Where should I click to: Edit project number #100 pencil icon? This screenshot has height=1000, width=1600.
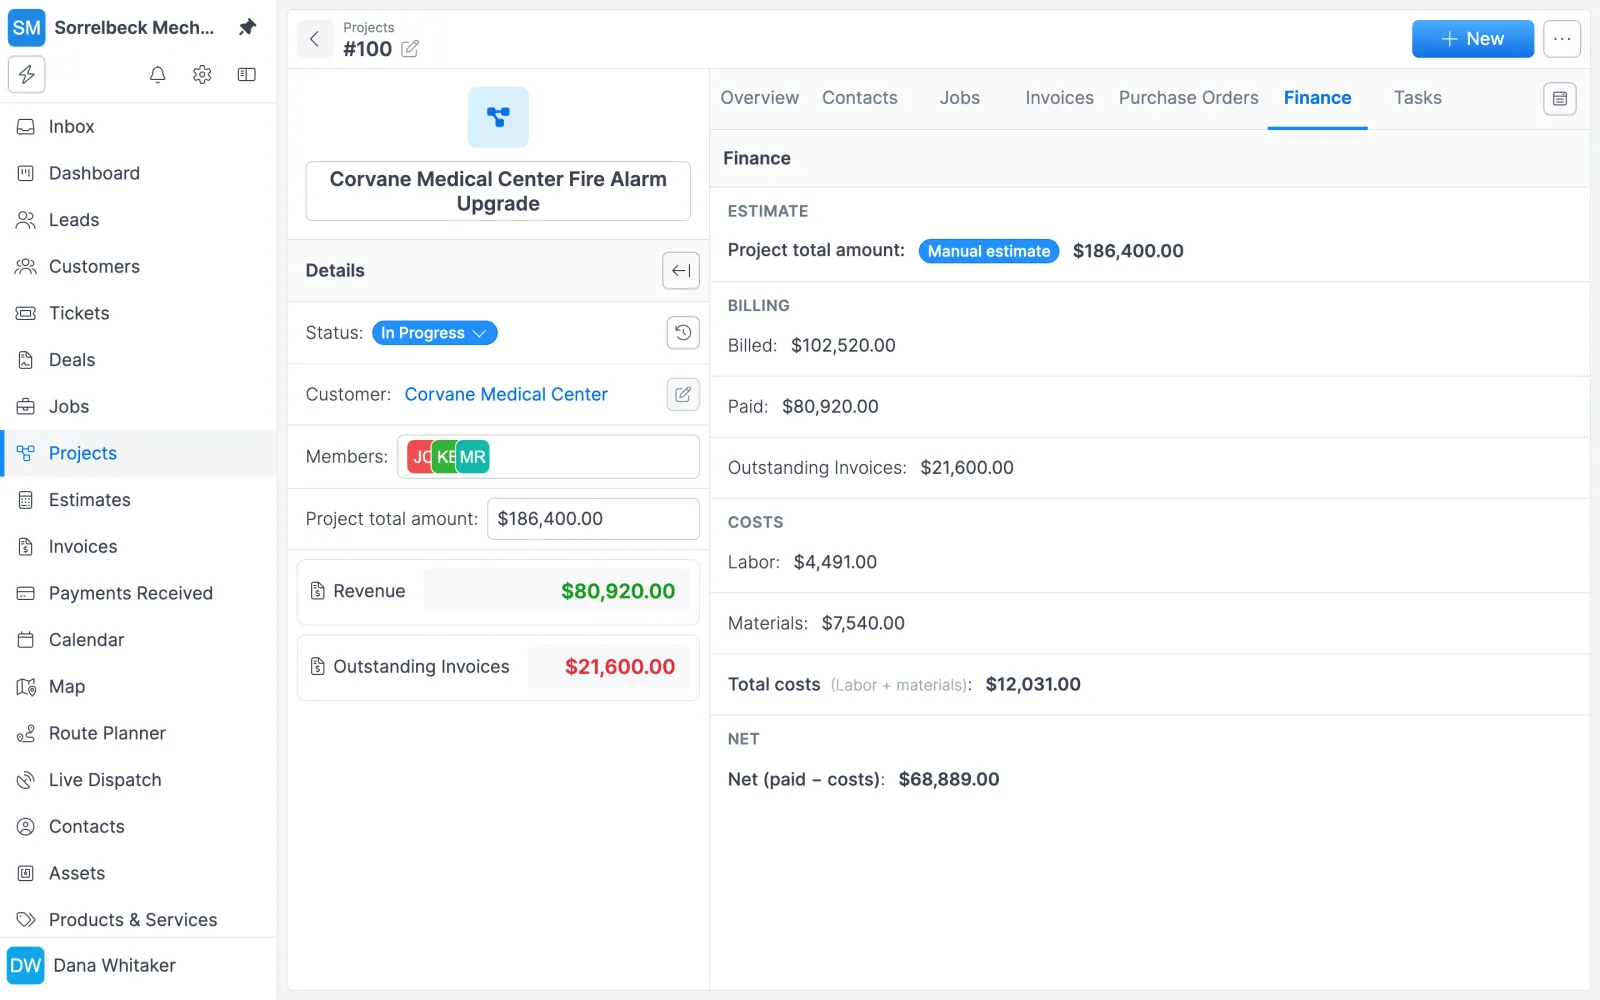tap(410, 49)
